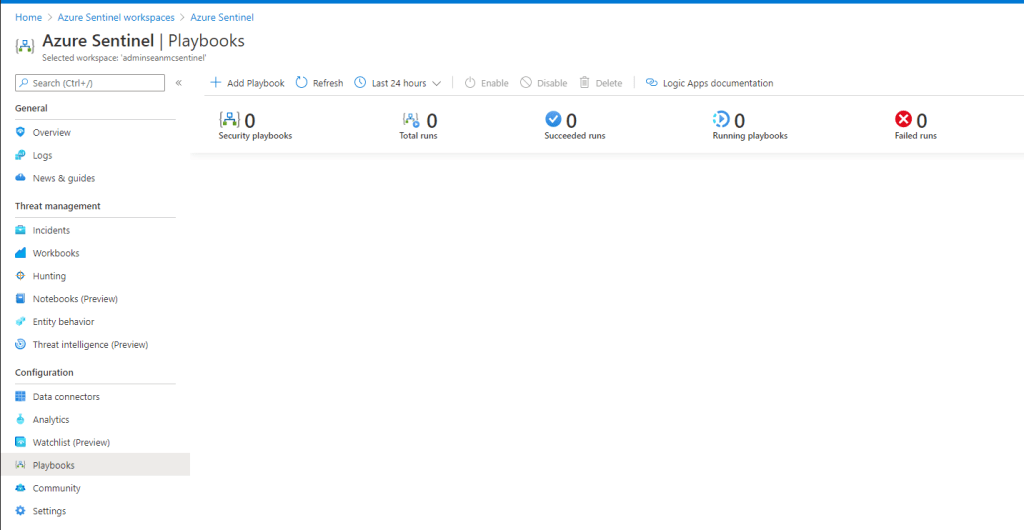This screenshot has width=1024, height=530.
Task: Click the Settings gear icon in sidebar
Action: [21, 511]
